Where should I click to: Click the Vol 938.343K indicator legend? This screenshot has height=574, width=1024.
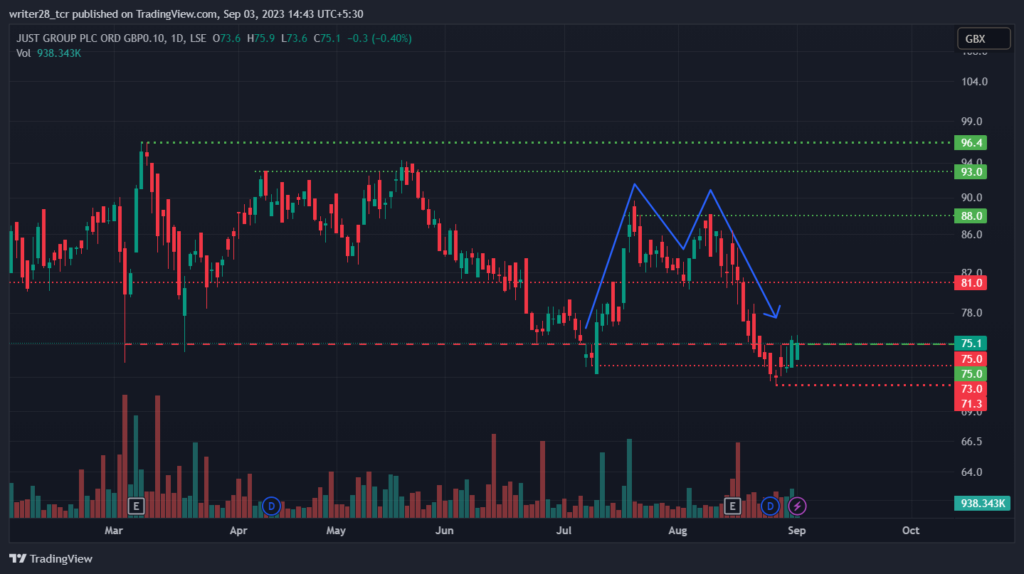point(49,54)
